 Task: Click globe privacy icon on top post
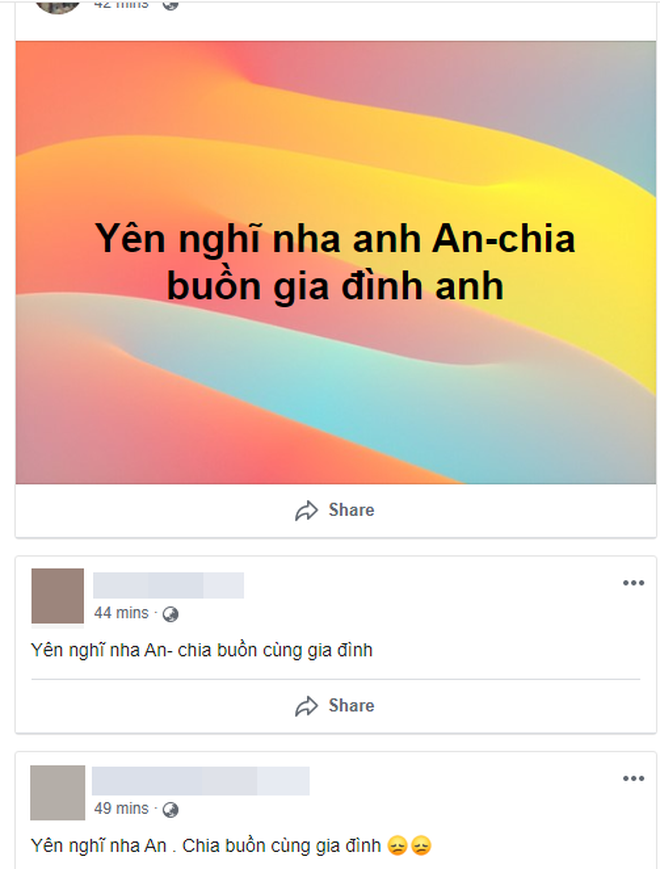(x=170, y=4)
